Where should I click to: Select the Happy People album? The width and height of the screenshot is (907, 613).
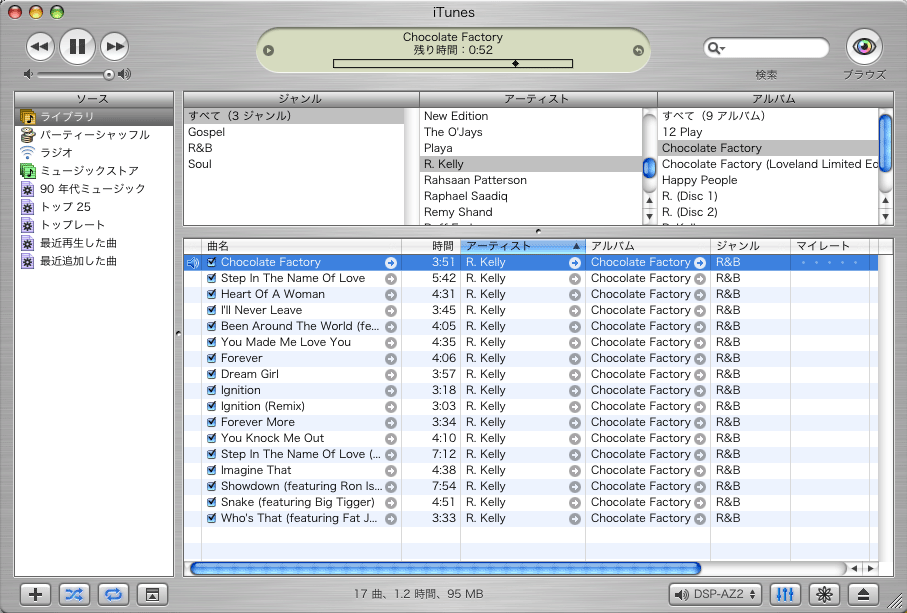click(x=768, y=180)
